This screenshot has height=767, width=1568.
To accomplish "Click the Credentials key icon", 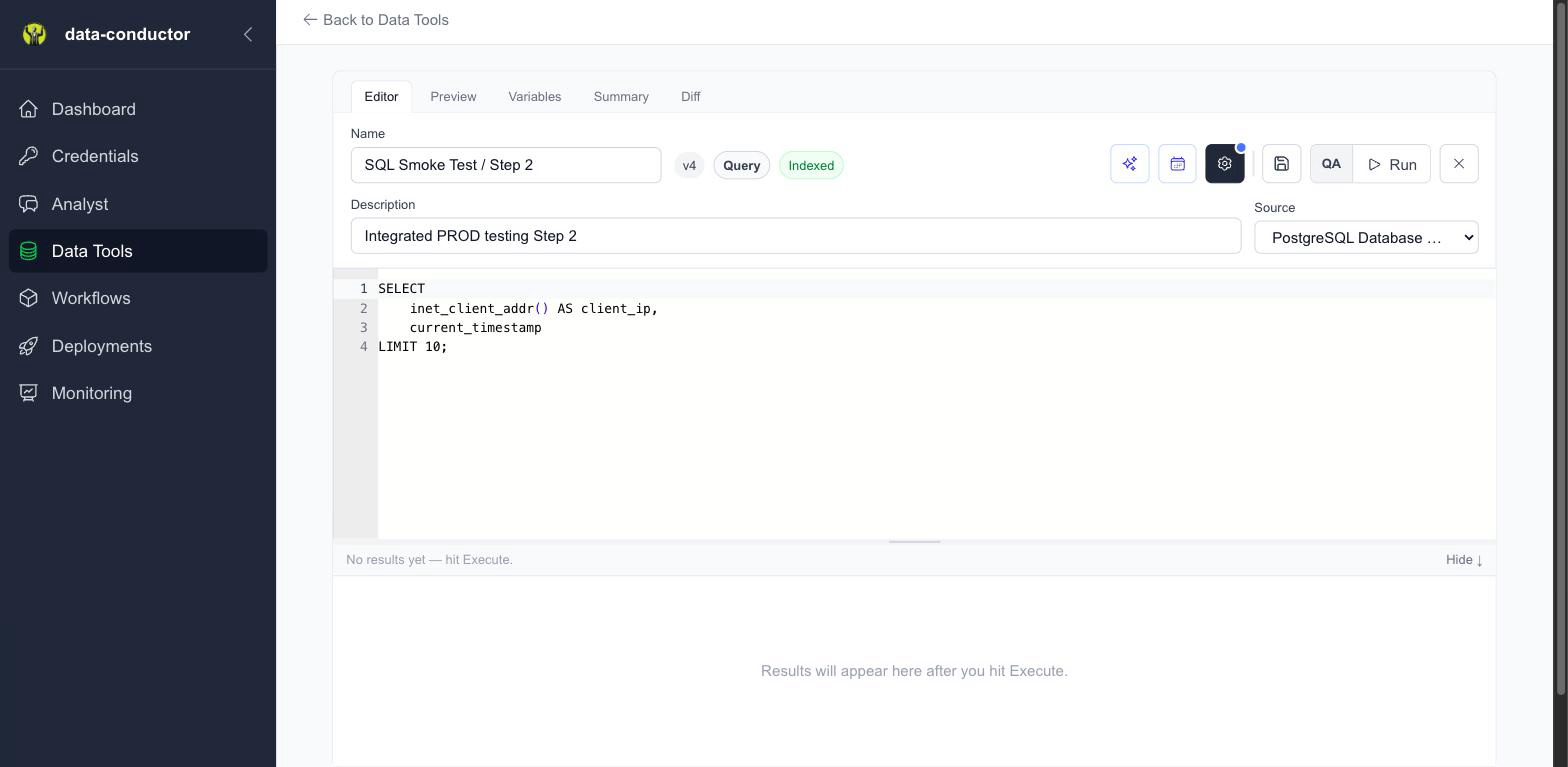I will pos(29,156).
